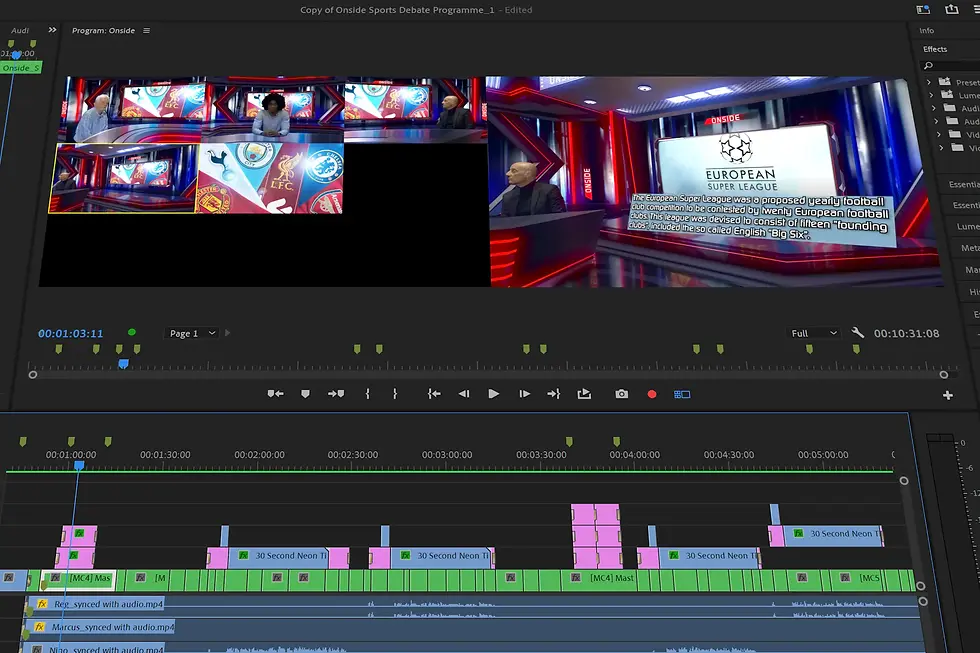Open Program monitor settings wrench
This screenshot has height=653, width=980.
858,332
